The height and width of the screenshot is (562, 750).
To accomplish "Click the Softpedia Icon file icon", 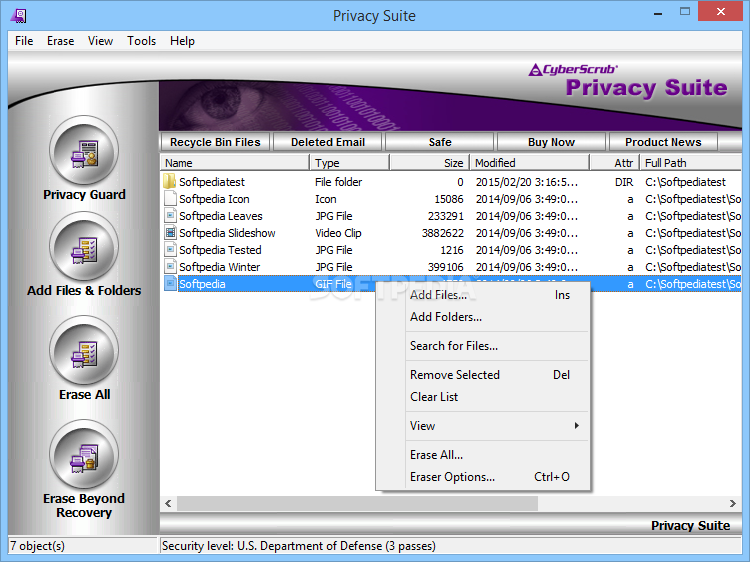I will 169,198.
